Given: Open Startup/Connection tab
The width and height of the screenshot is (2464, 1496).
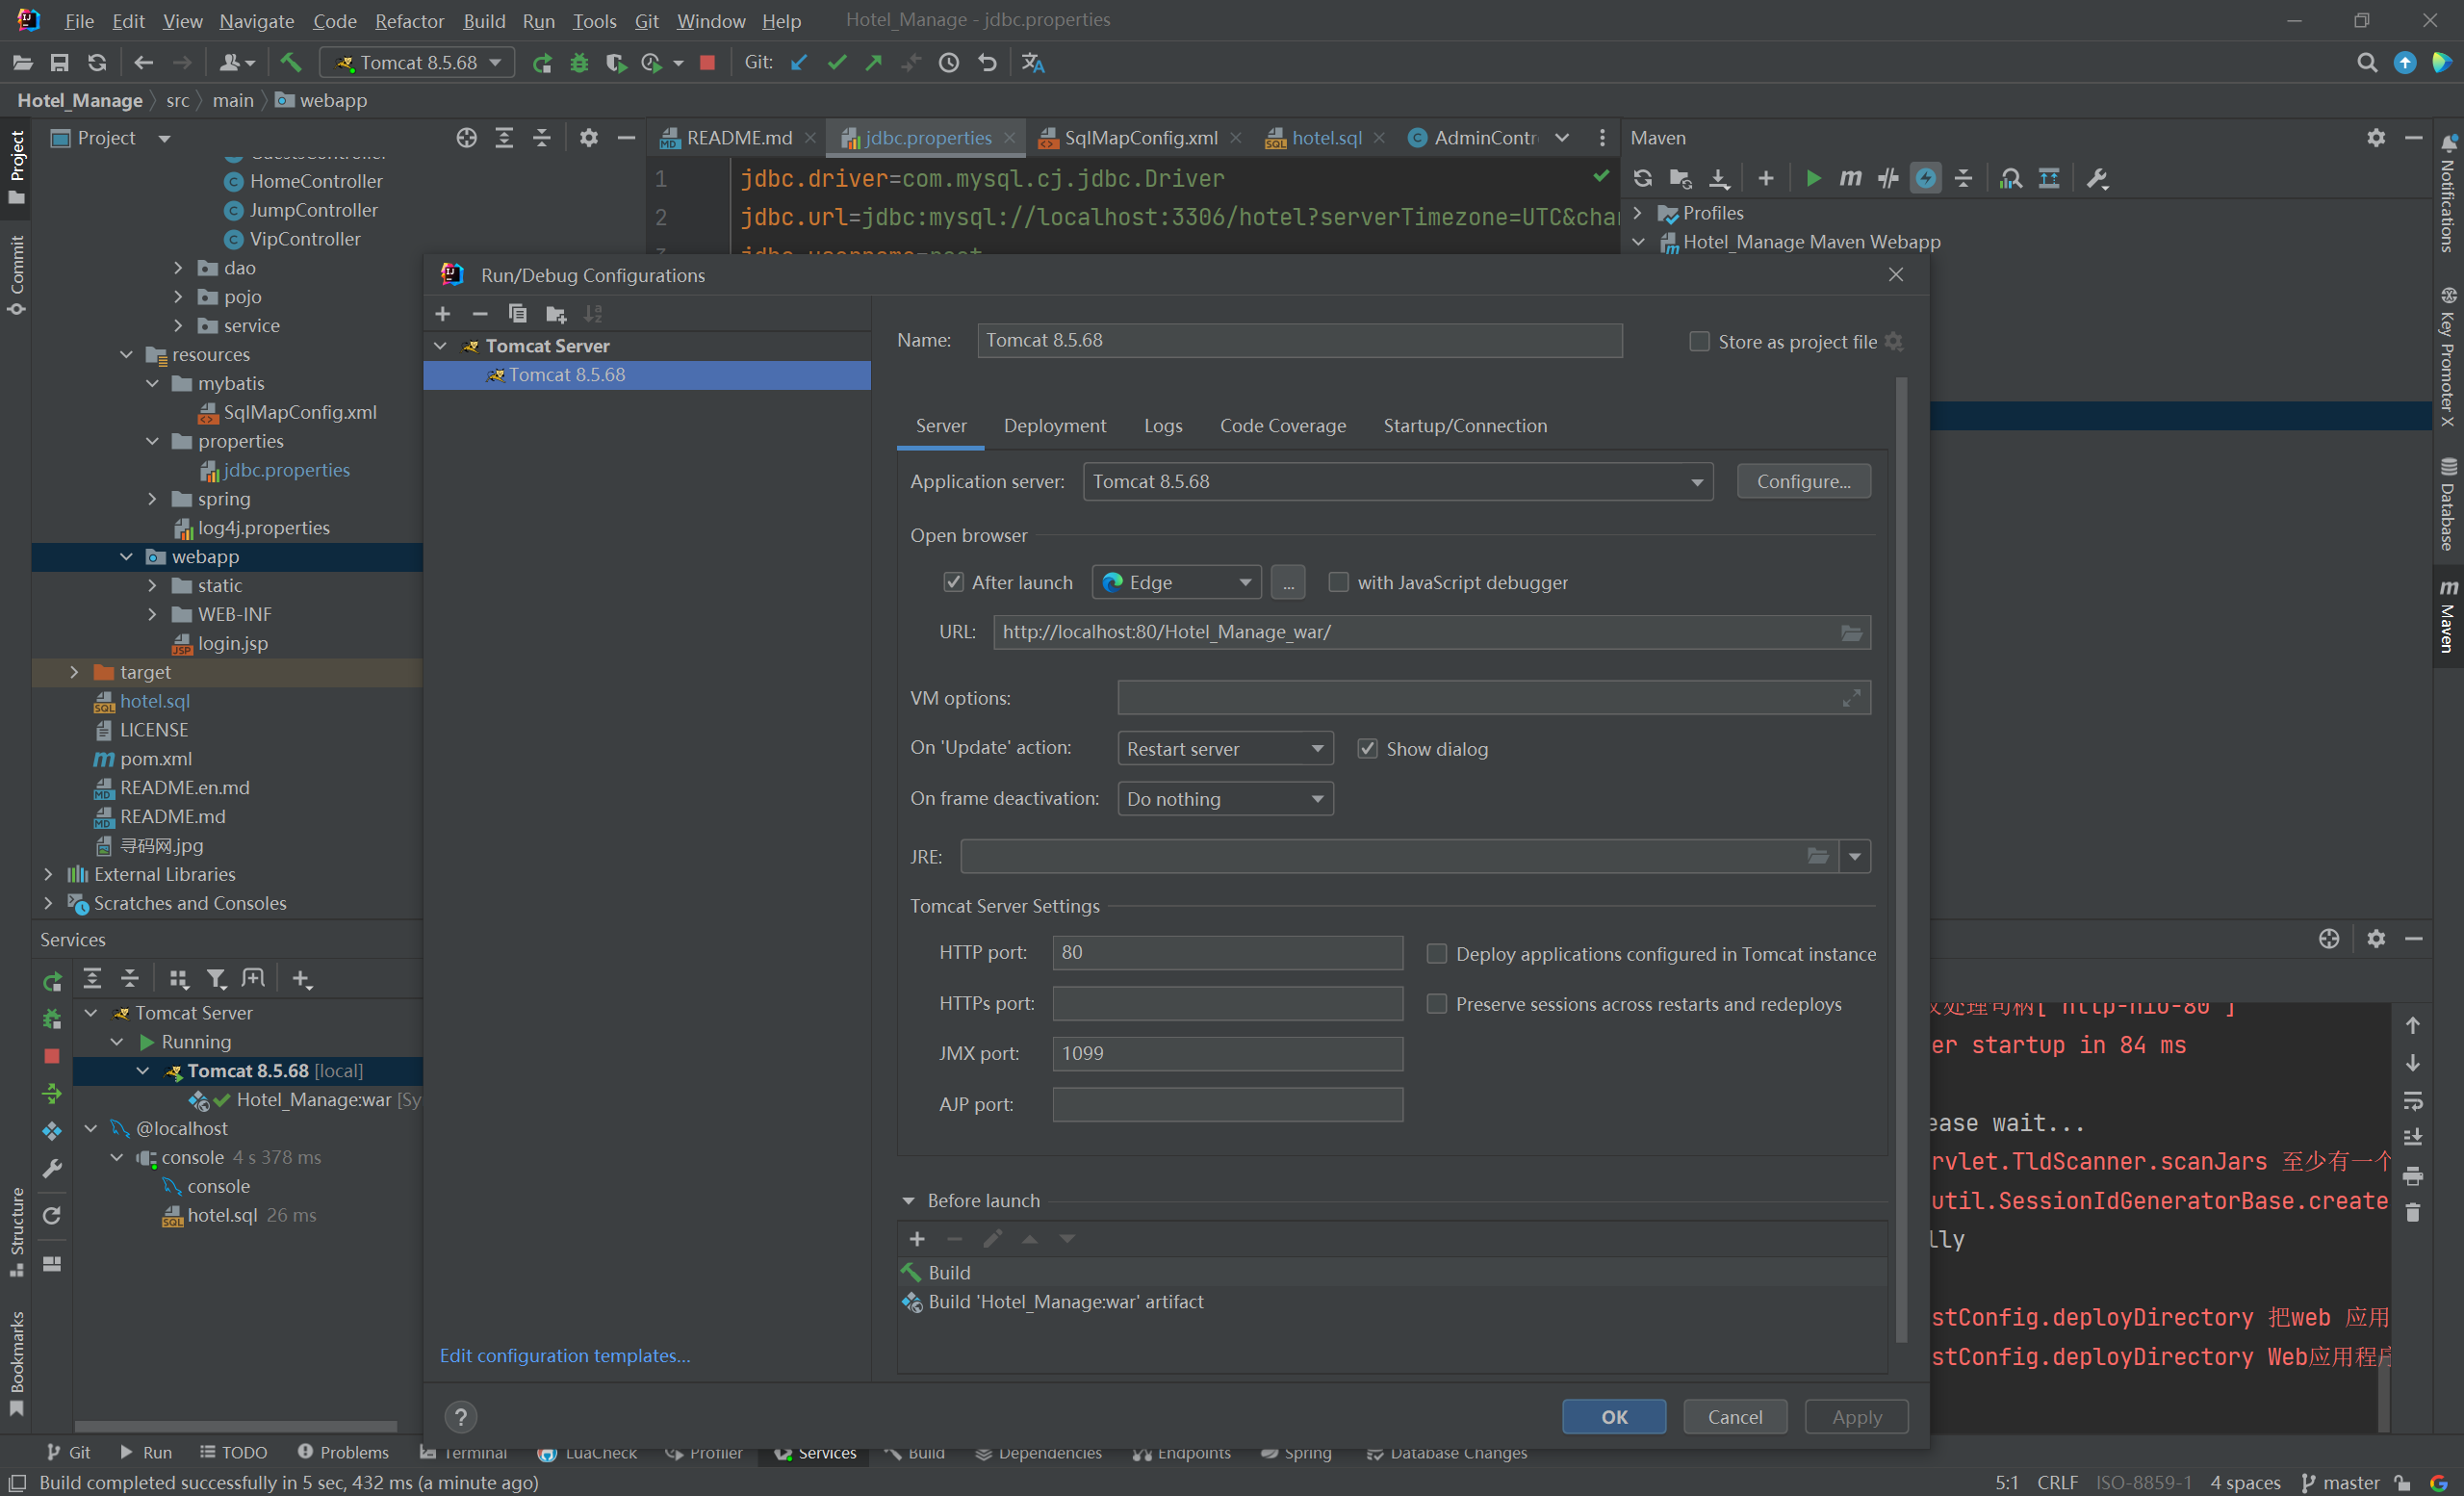Looking at the screenshot, I should (x=1465, y=426).
